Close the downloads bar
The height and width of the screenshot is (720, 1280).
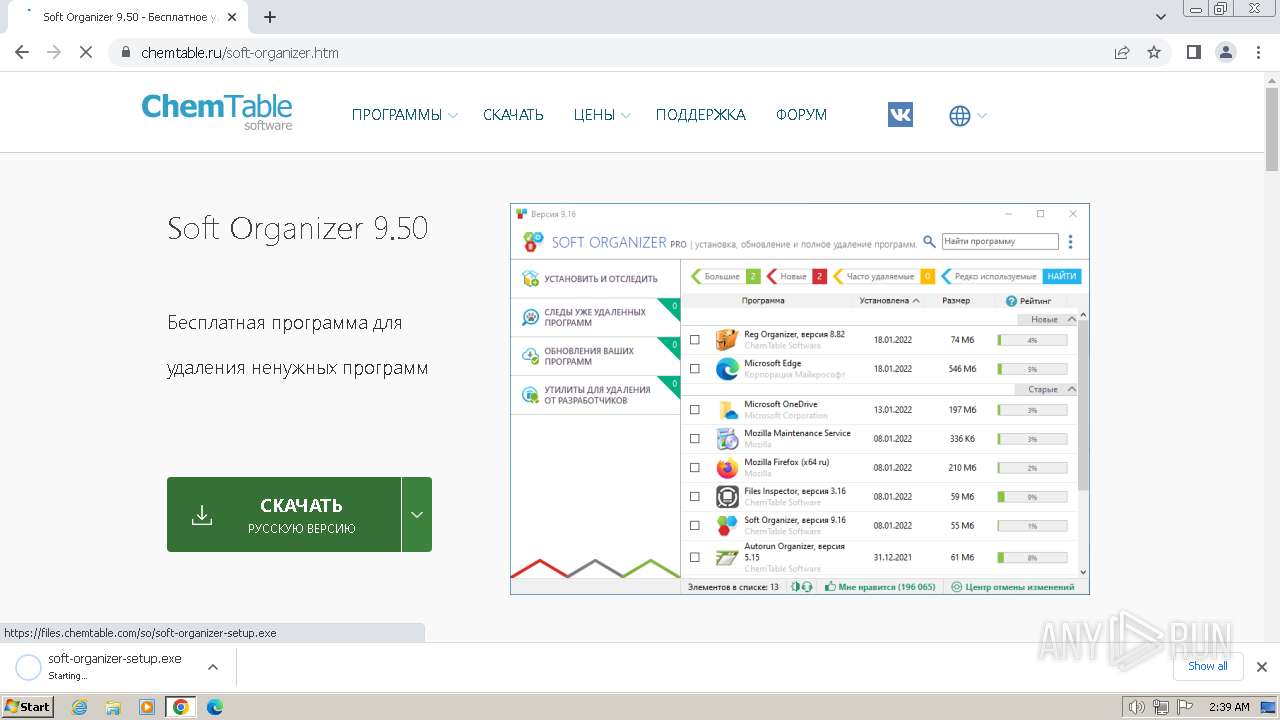coord(1262,667)
